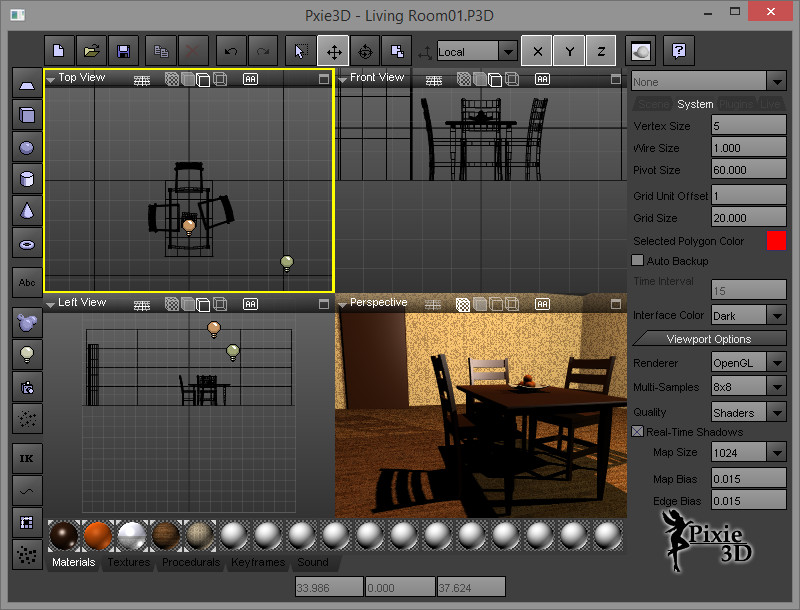
Task: Click the Viewport Options header button
Action: (709, 339)
